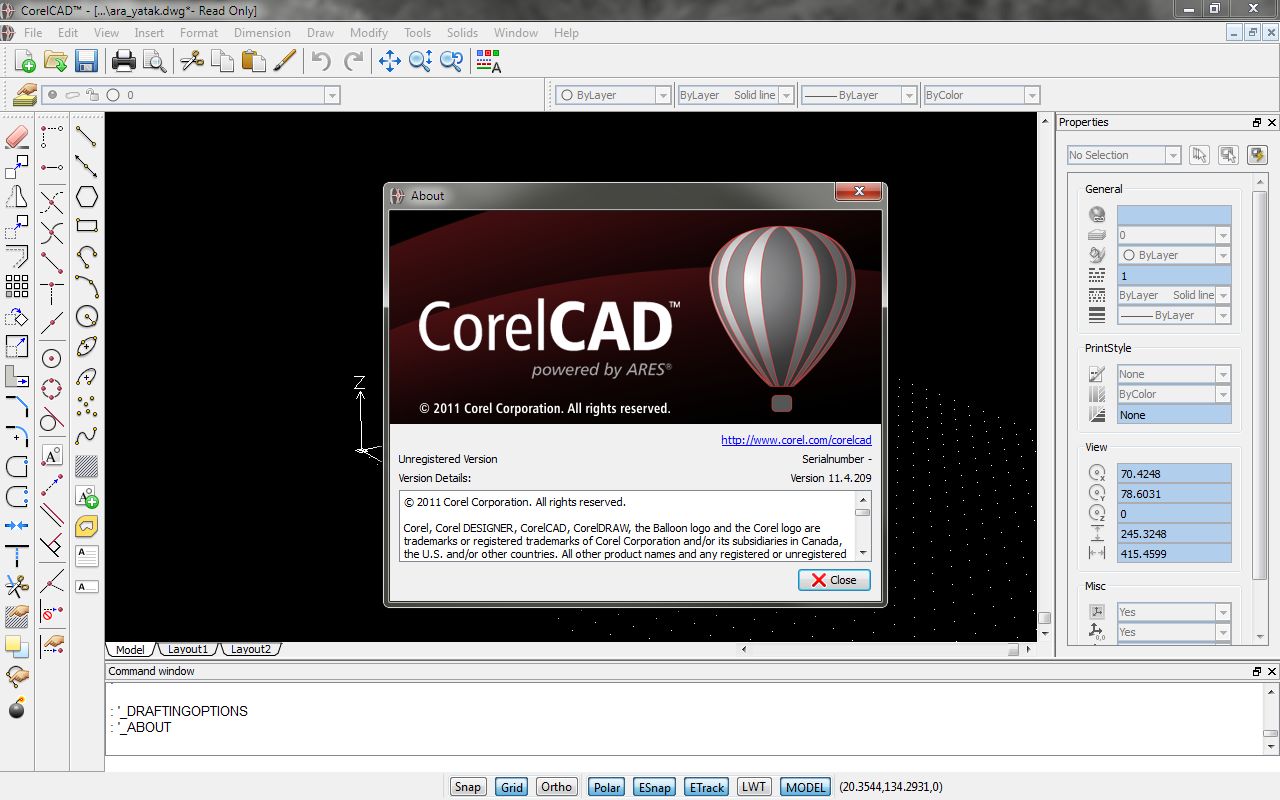Click the linetype scale field showing 1

[x=1174, y=275]
